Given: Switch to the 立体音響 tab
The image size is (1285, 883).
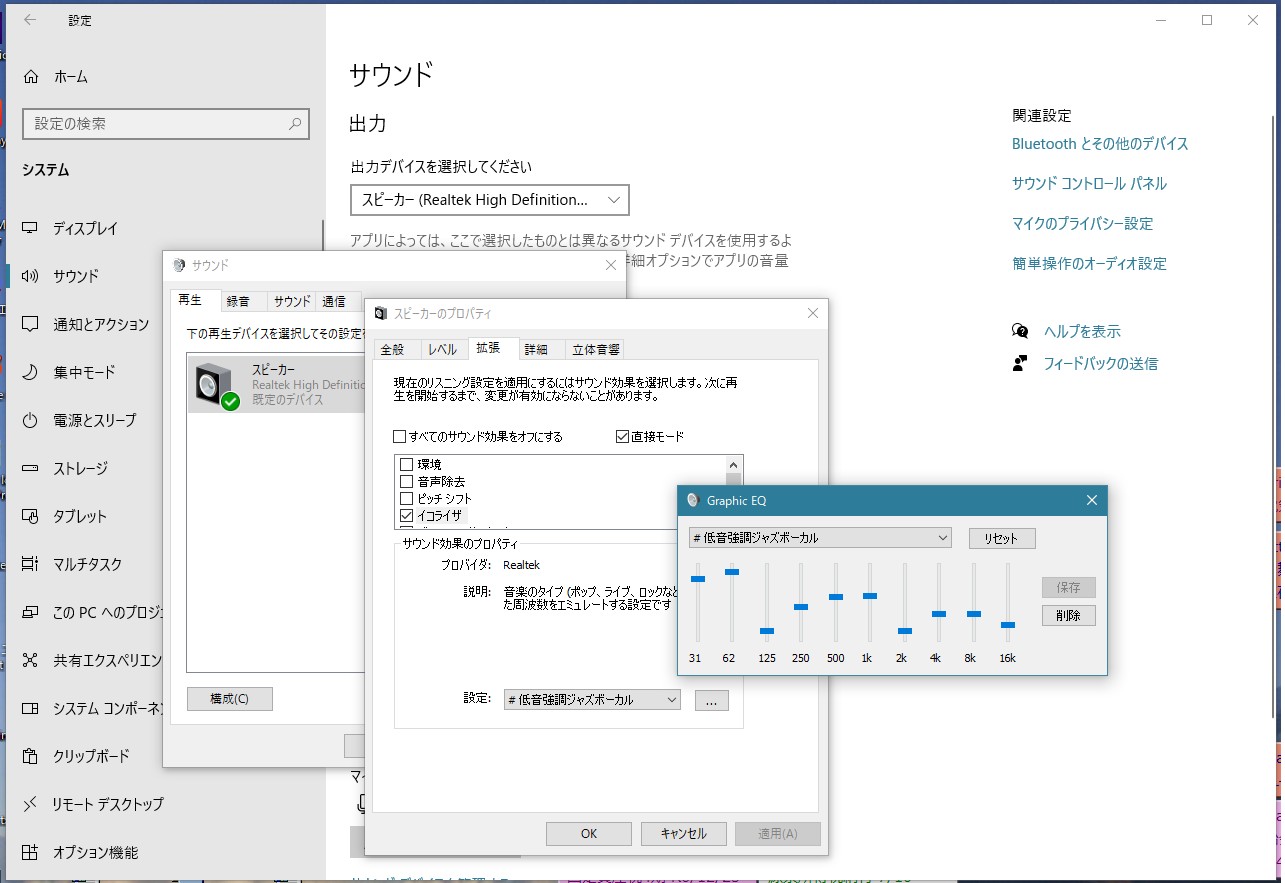Looking at the screenshot, I should coord(595,350).
